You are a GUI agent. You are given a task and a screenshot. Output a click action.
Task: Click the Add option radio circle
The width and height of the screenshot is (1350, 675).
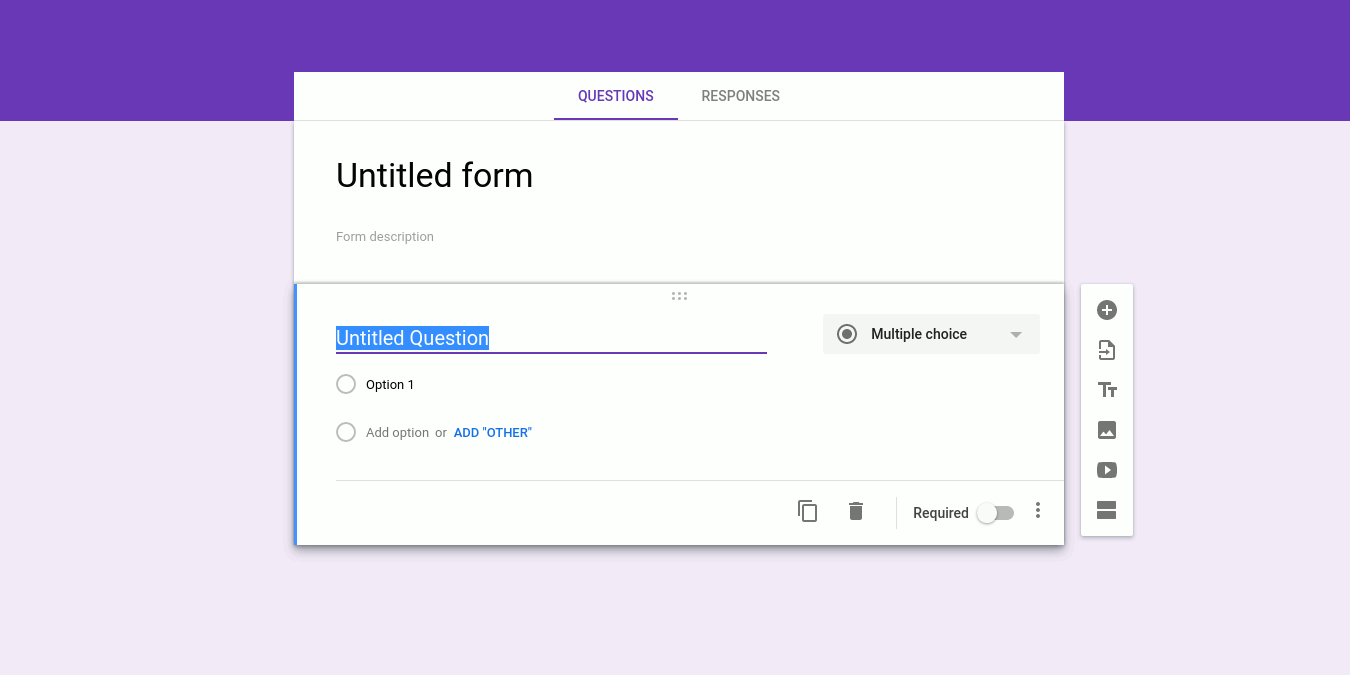(345, 432)
